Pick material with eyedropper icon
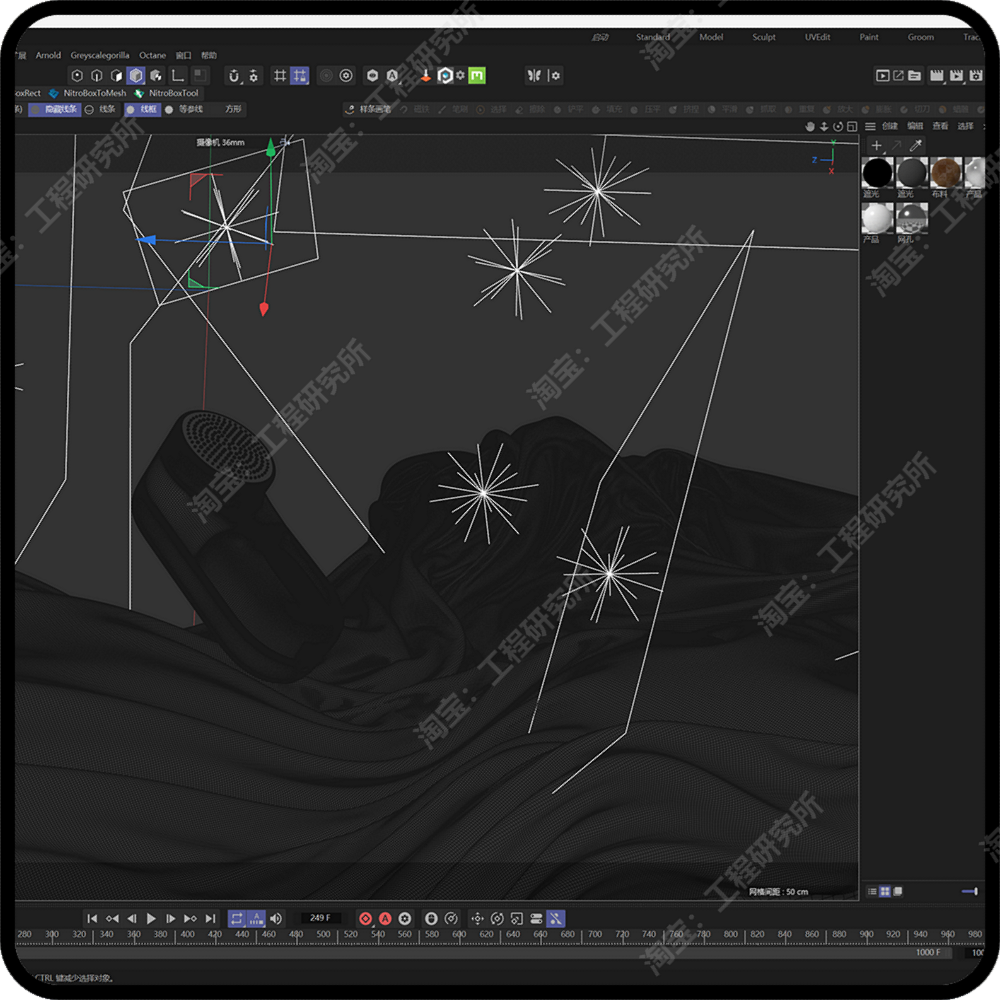Image resolution: width=1000 pixels, height=1000 pixels. click(916, 146)
